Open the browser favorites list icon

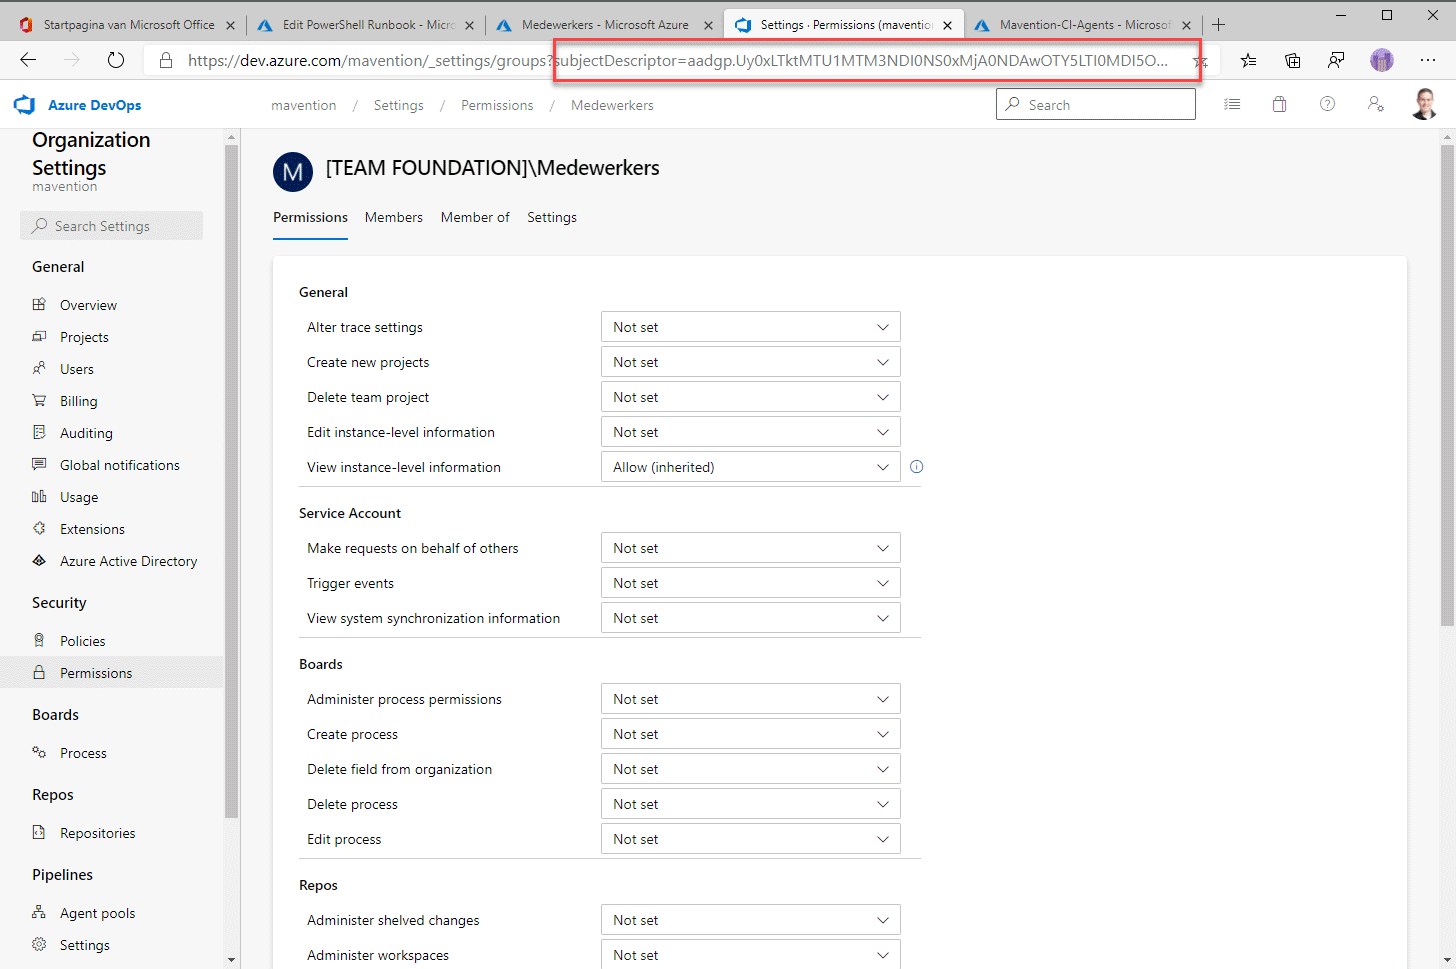(1248, 60)
